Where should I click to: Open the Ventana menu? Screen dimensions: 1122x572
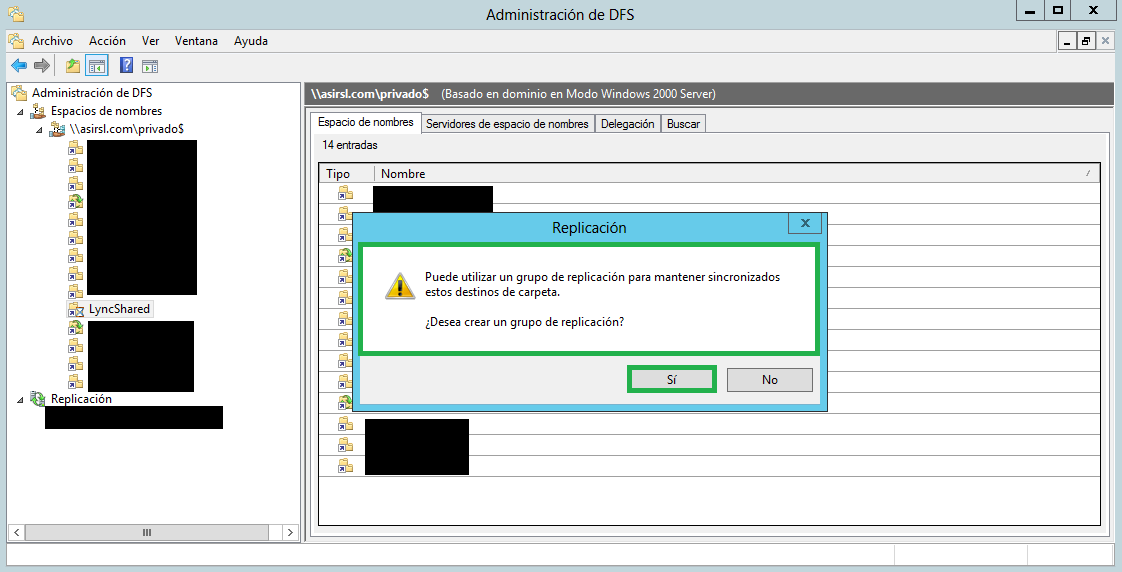coord(196,41)
